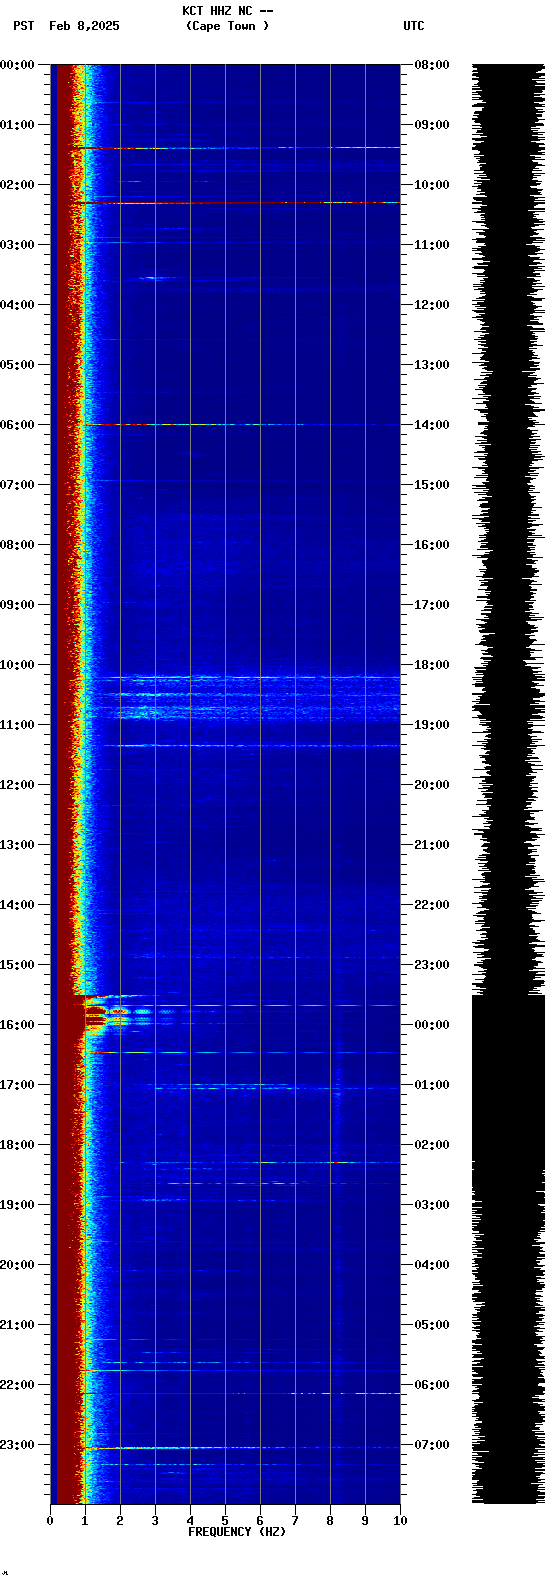Click the FREQUENCY (HZ) axis label
Image resolution: width=552 pixels, height=1584 pixels.
tap(237, 1532)
